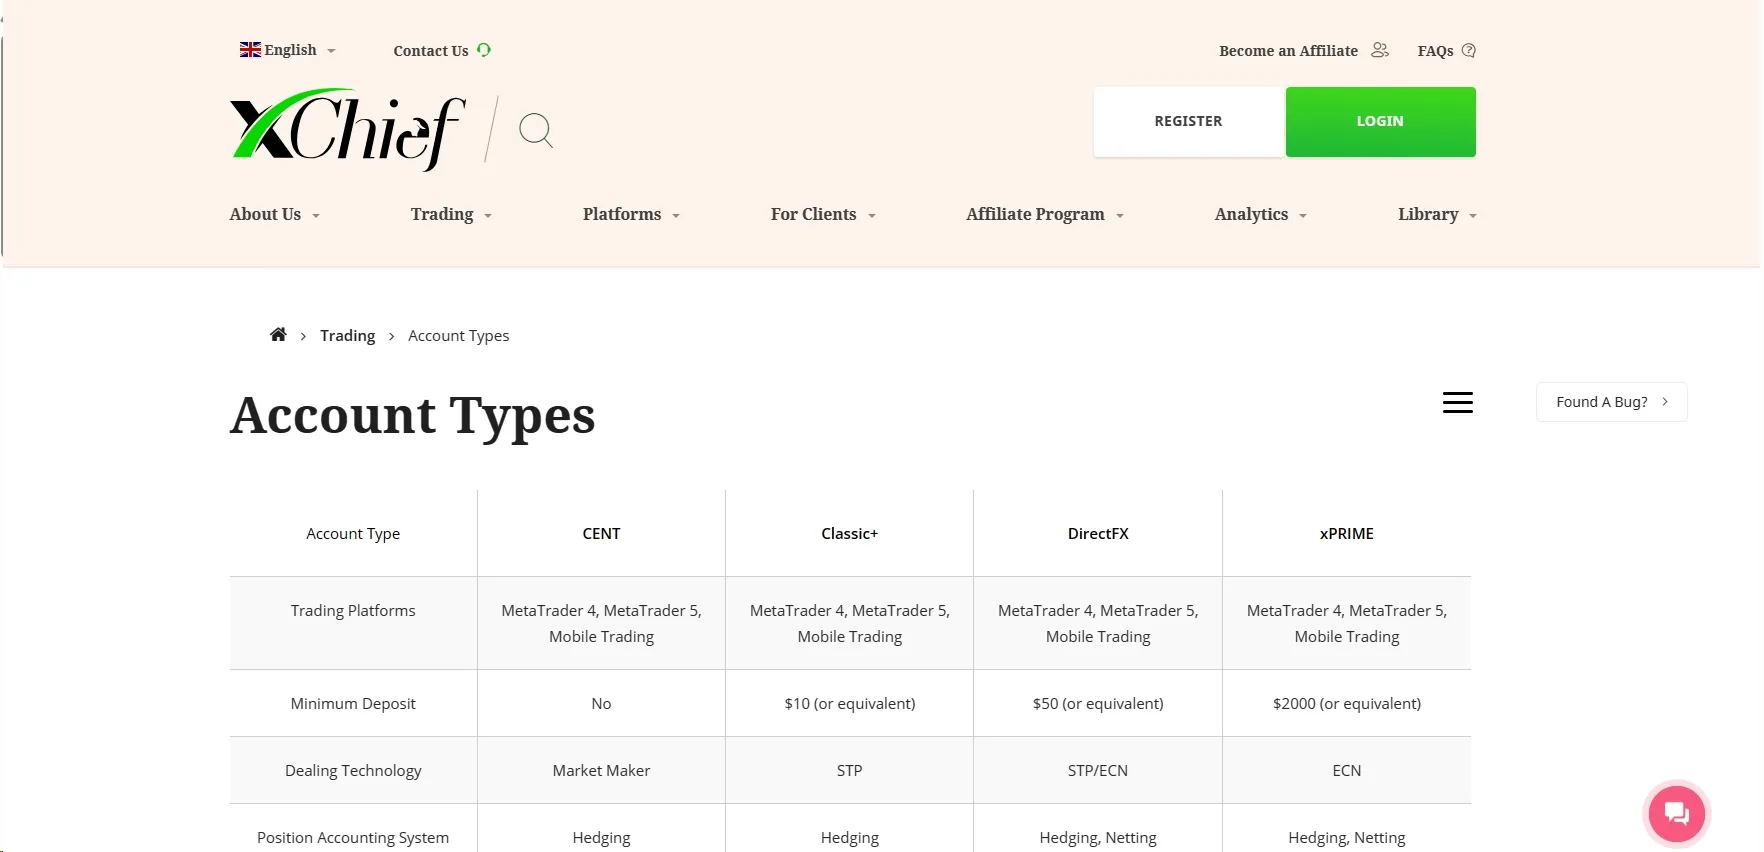The image size is (1764, 852).
Task: Click the Classic+ STP dealing technology cell
Action: pyautogui.click(x=849, y=771)
